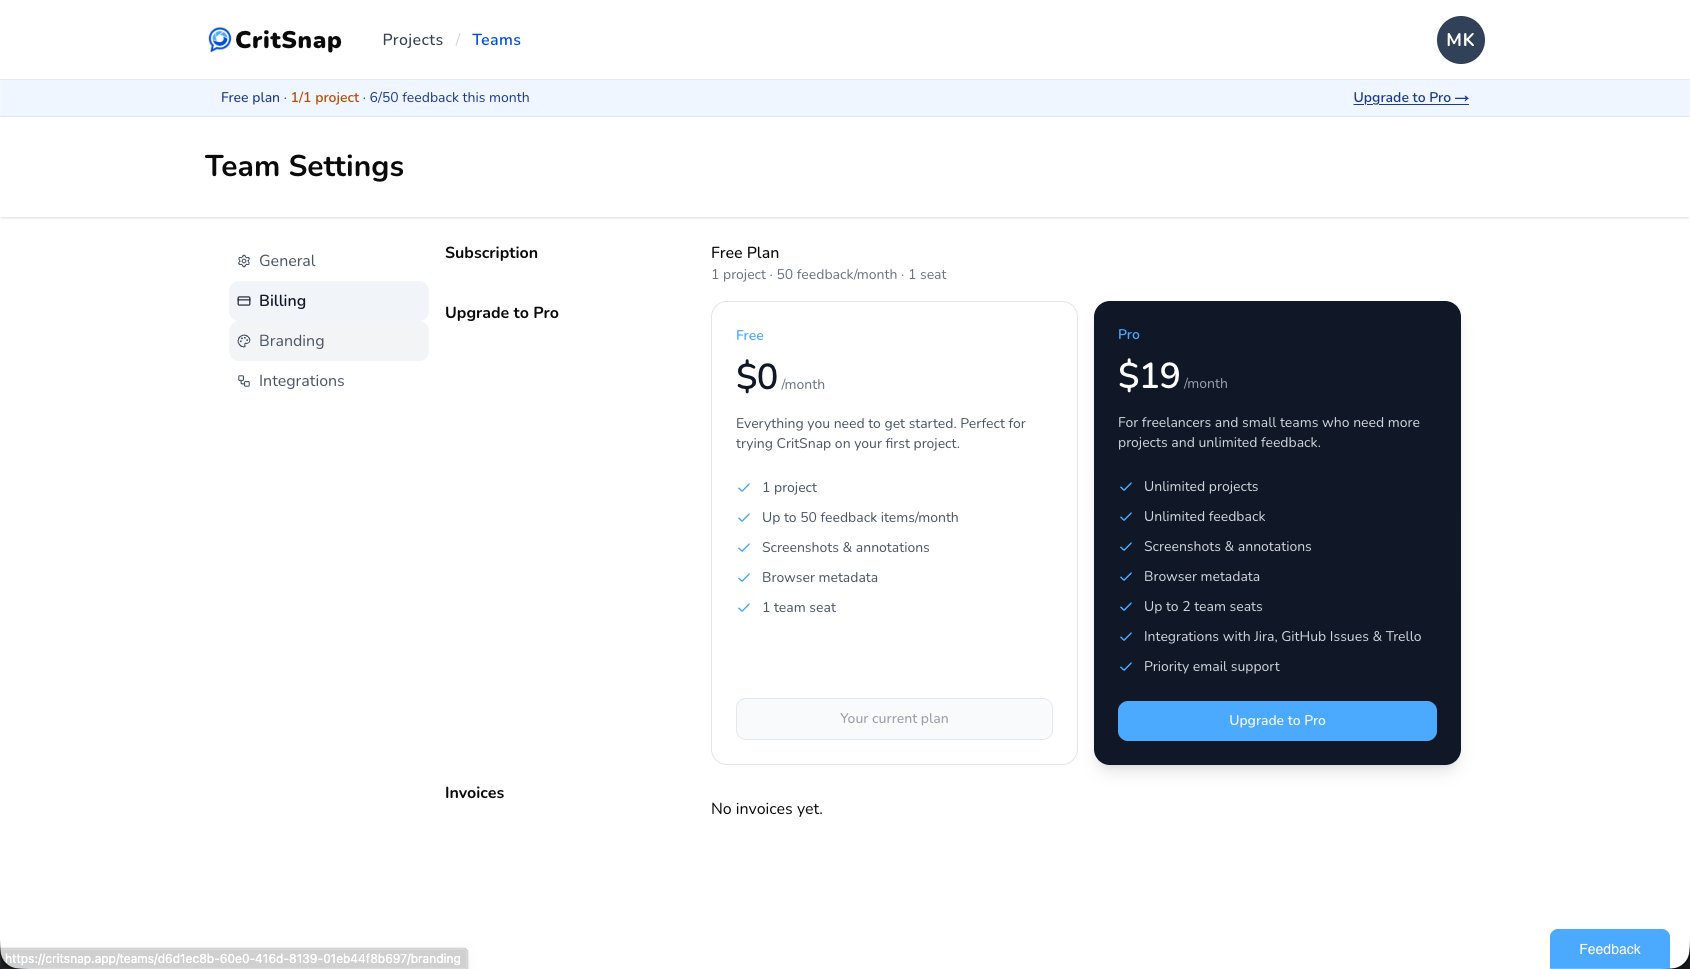Click 6/50 feedback this month text
The width and height of the screenshot is (1690, 969).
tap(449, 97)
